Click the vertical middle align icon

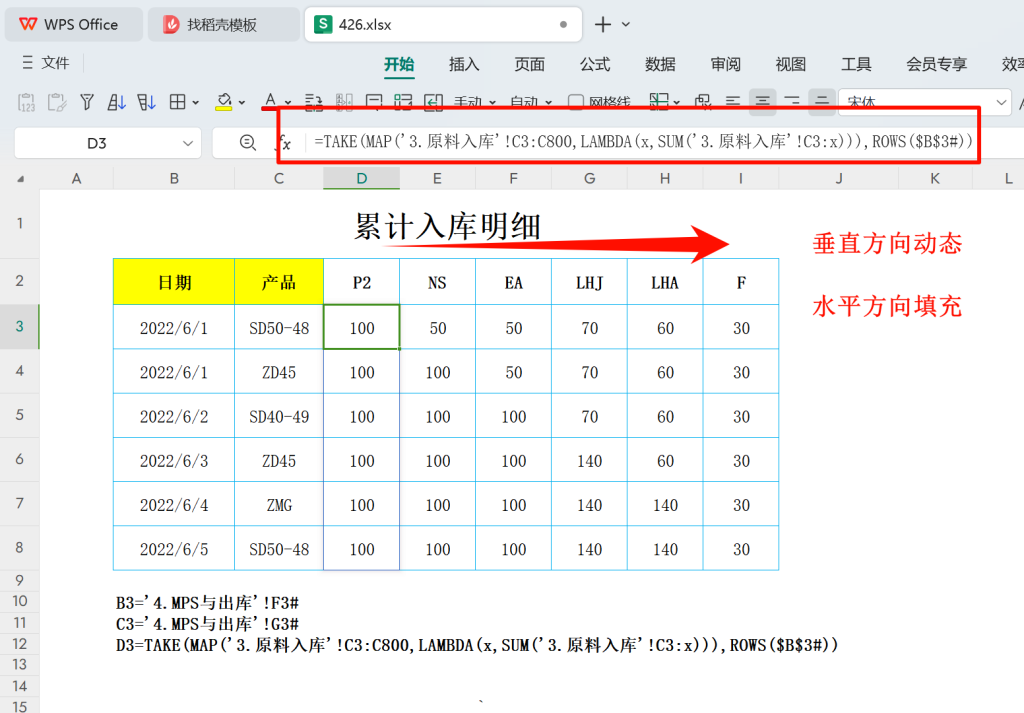822,102
